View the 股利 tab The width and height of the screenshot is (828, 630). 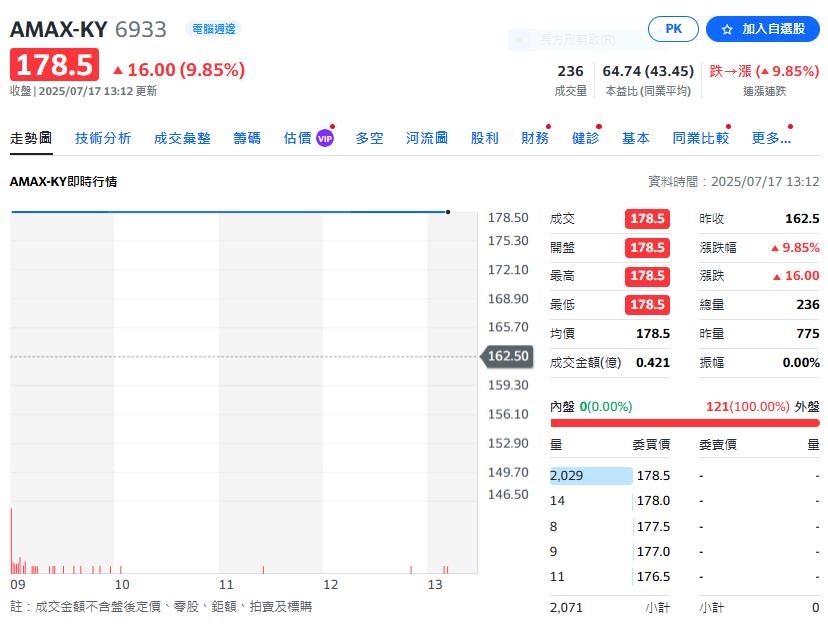pos(484,139)
